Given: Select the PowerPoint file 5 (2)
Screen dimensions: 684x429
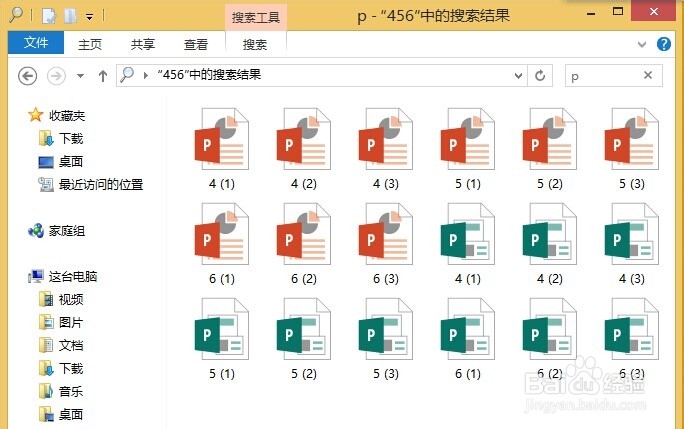Looking at the screenshot, I should [550, 148].
